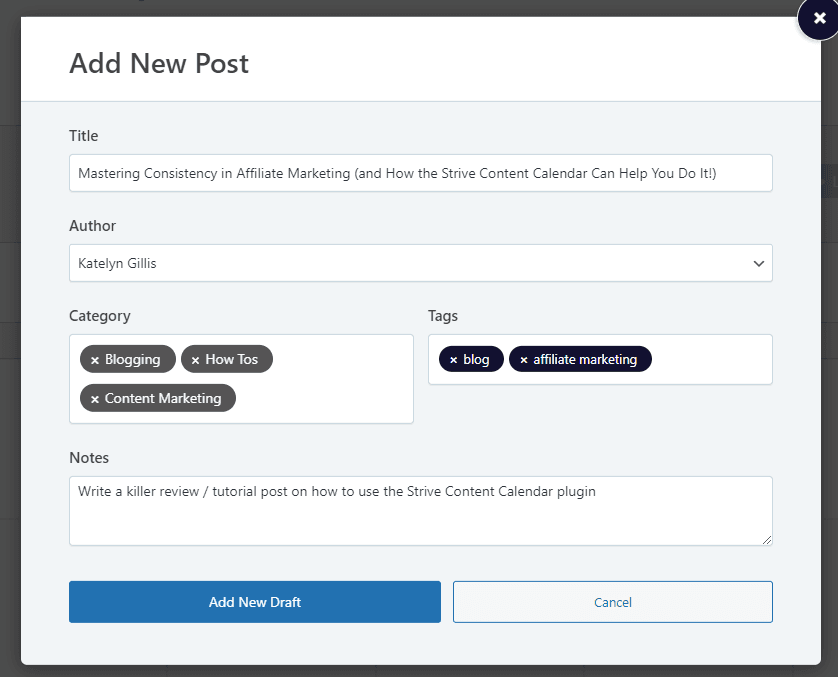Cancel creating the new post
Viewport: 838px width, 677px height.
[612, 602]
